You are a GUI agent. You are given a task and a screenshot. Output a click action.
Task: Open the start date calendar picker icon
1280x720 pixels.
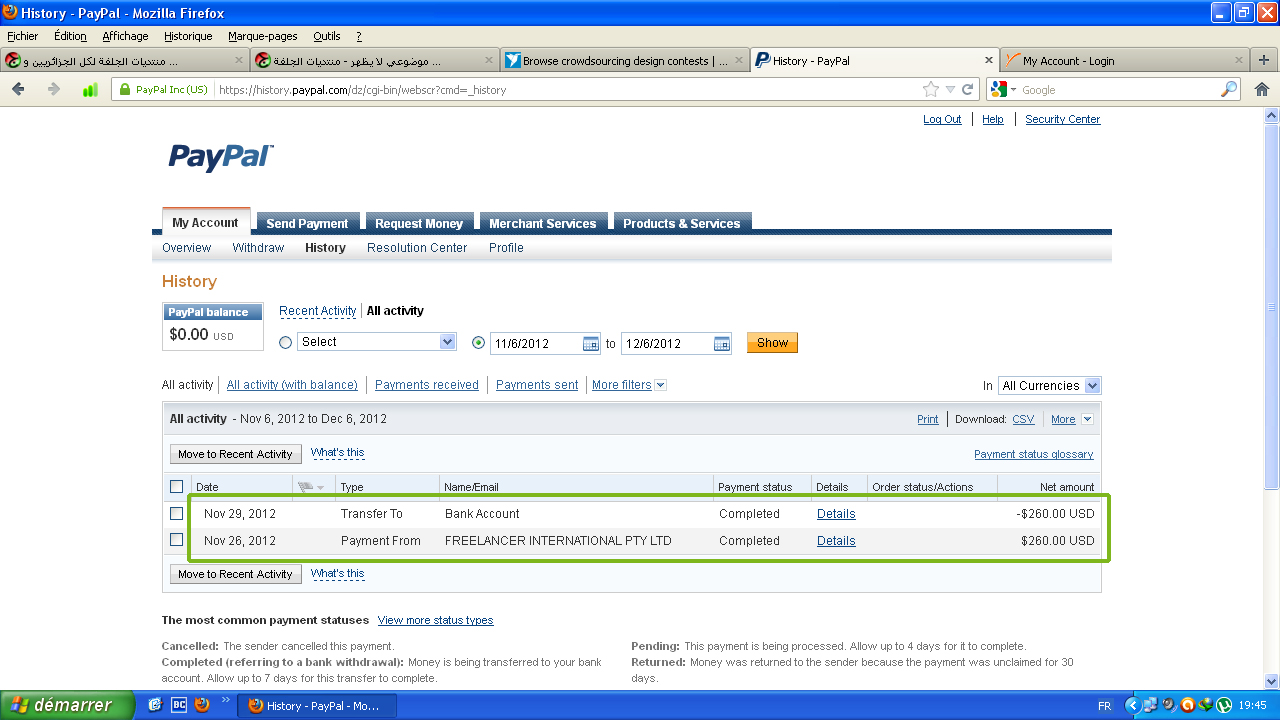click(x=591, y=343)
